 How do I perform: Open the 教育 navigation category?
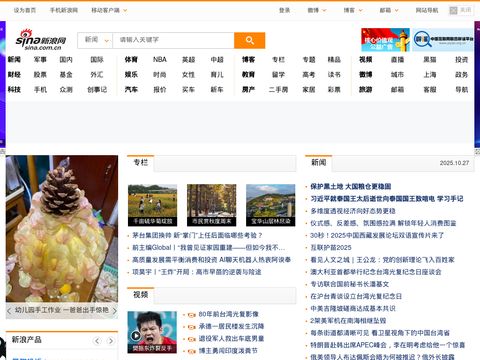pos(249,75)
